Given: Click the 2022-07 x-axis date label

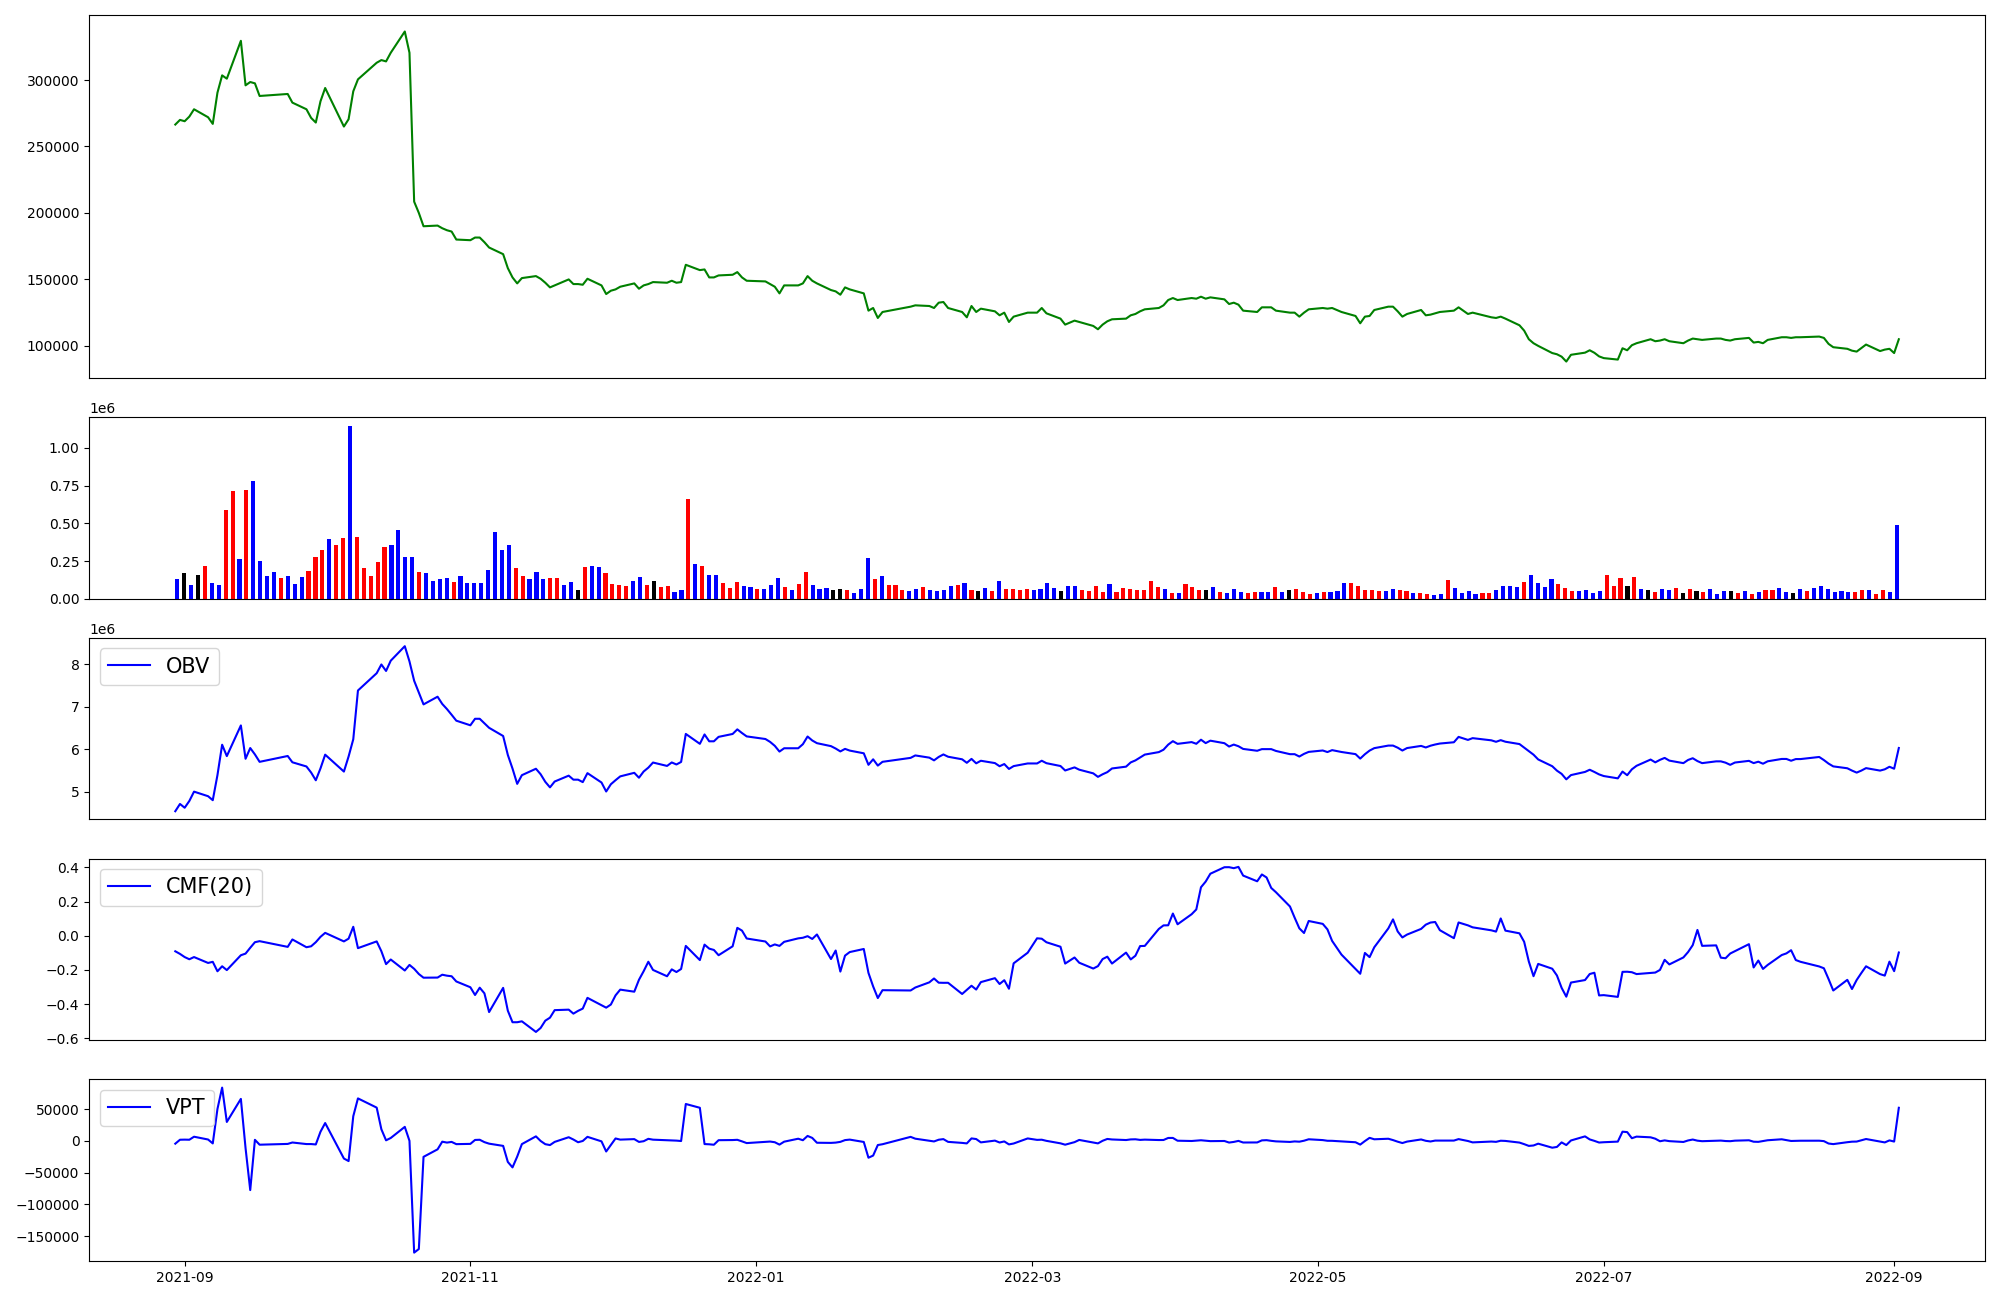Looking at the screenshot, I should (1604, 1277).
